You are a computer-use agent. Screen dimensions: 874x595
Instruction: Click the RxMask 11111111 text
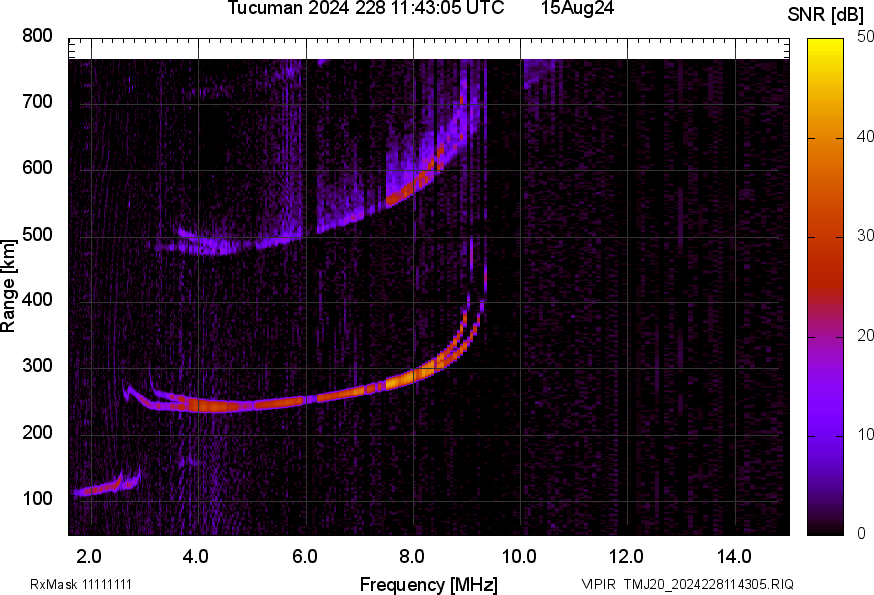tap(81, 584)
